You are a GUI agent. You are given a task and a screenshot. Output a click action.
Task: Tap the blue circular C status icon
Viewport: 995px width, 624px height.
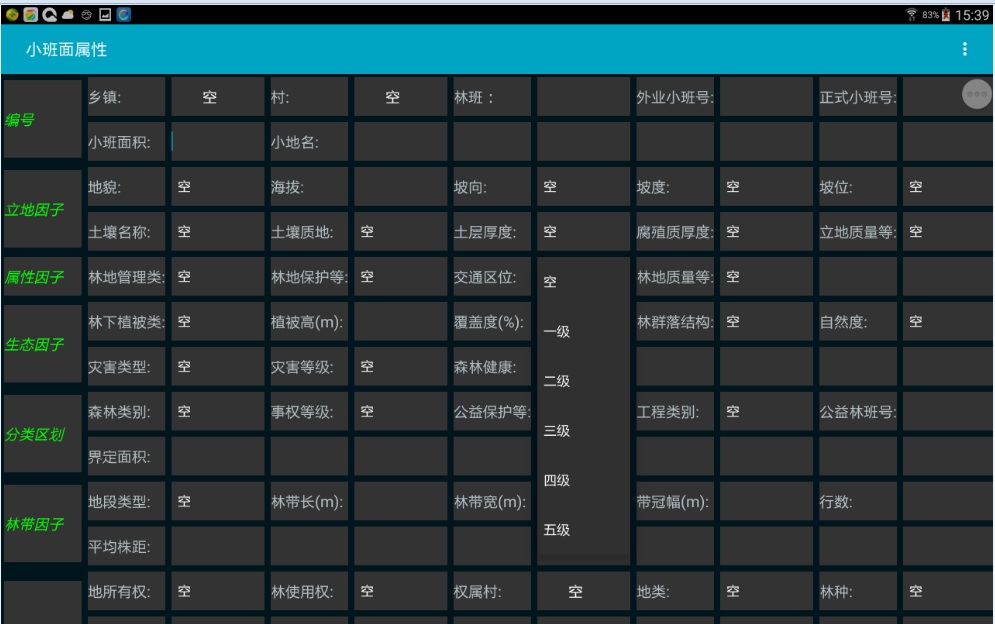coord(123,15)
